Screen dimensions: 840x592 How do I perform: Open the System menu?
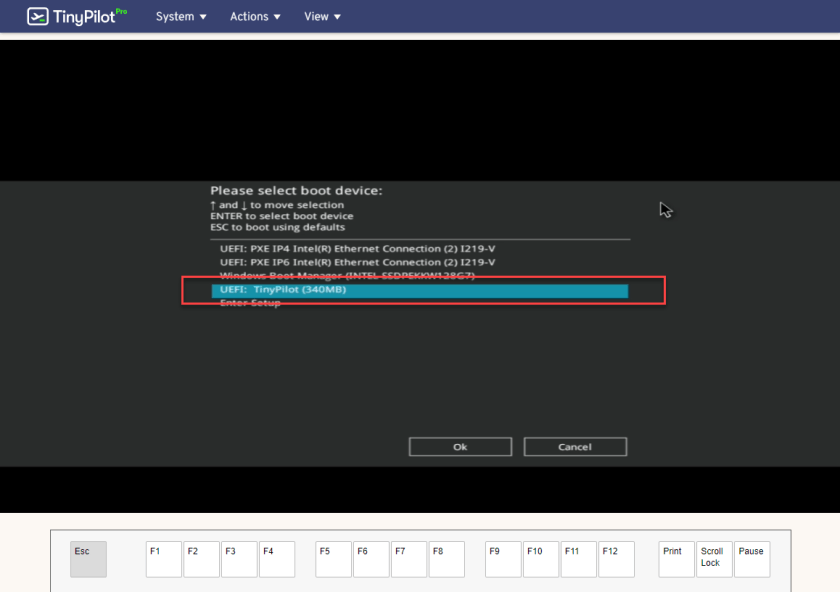(x=181, y=17)
